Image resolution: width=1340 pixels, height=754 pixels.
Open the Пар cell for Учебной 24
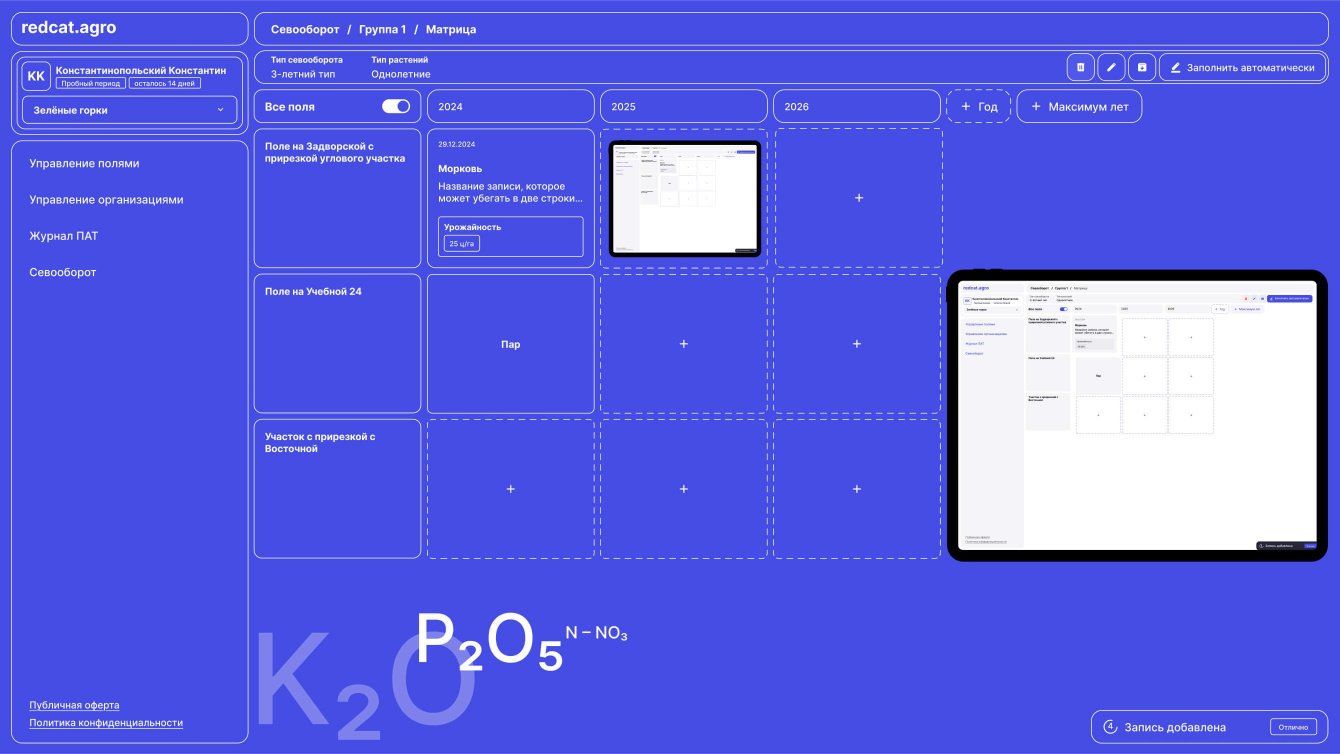tap(510, 344)
